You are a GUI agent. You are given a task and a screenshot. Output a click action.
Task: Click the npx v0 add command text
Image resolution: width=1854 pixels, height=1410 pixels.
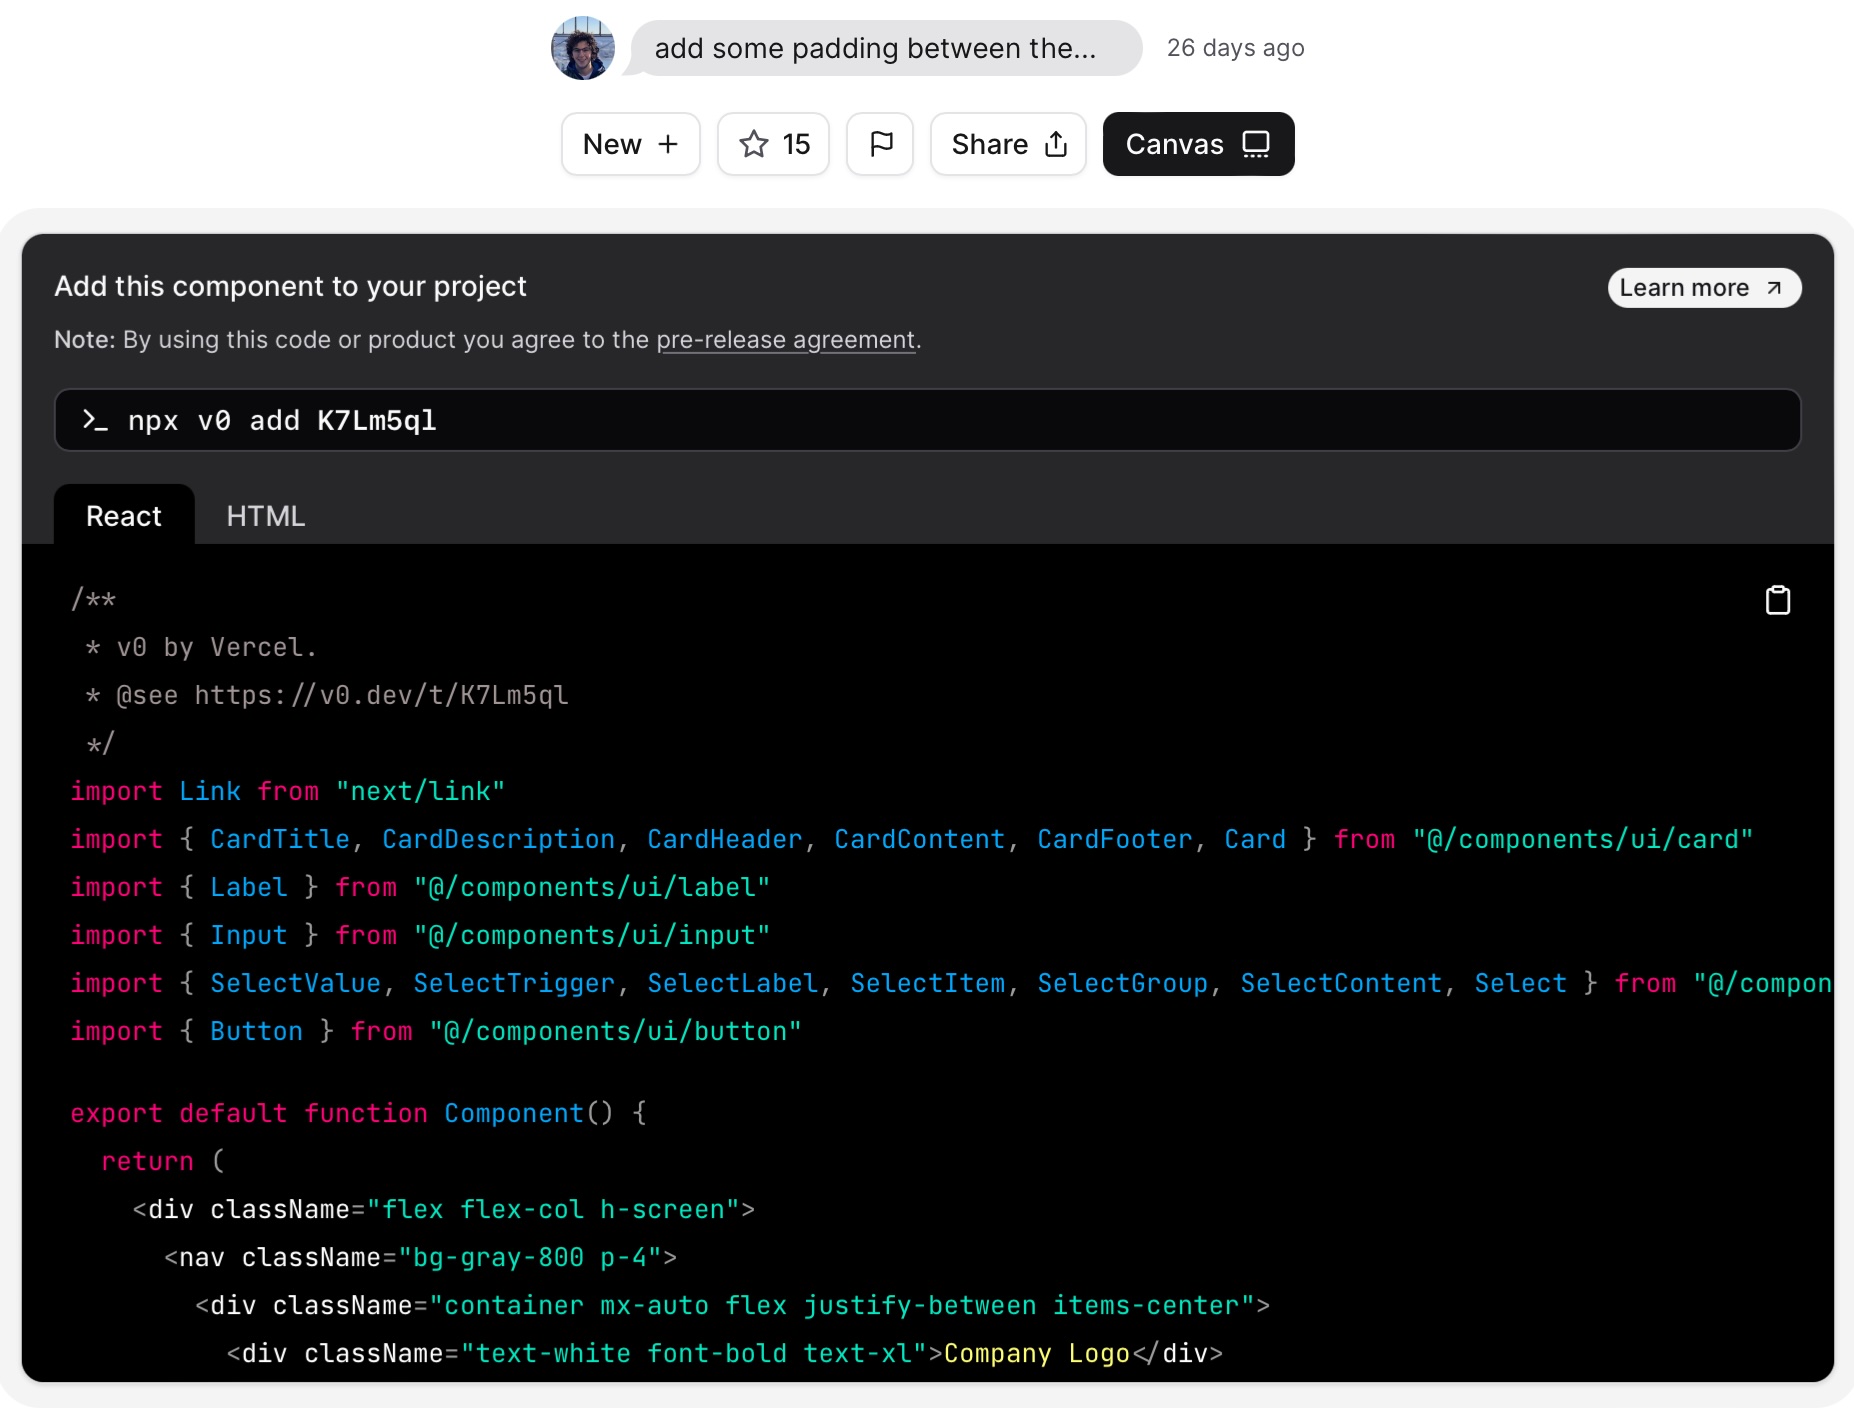(282, 420)
